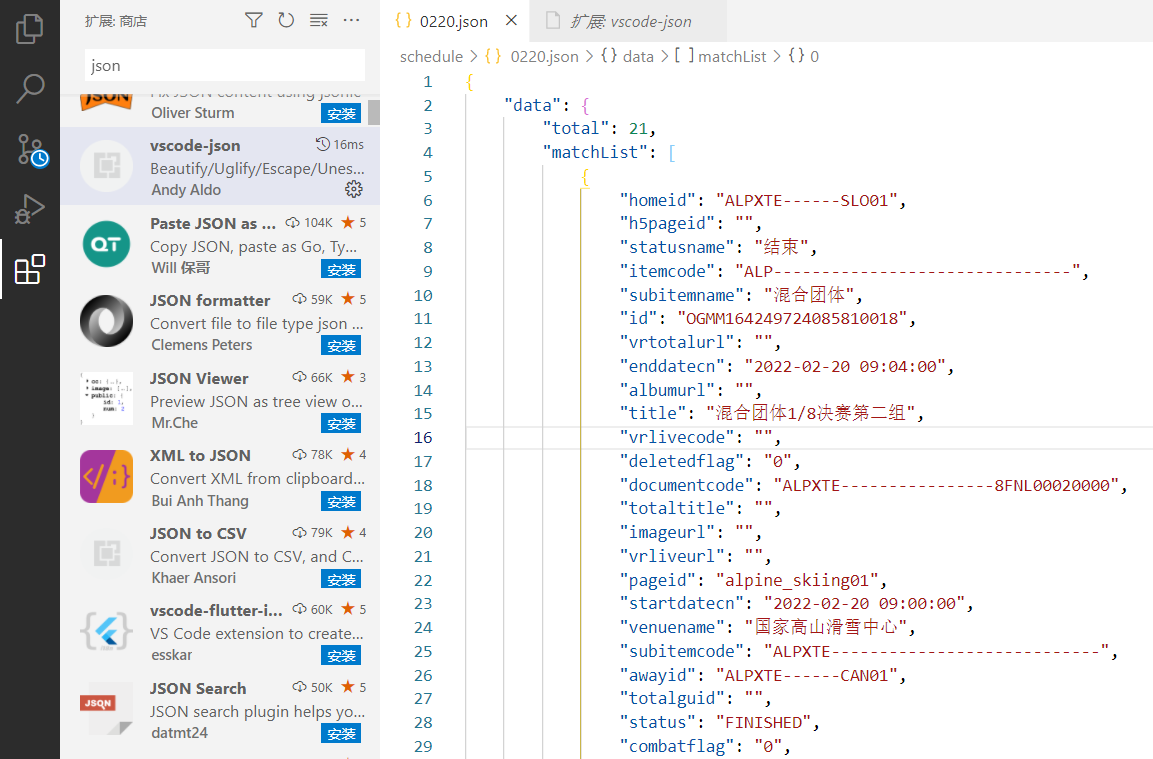Filter extensions with the funnel icon
The height and width of the screenshot is (759, 1153).
(254, 21)
